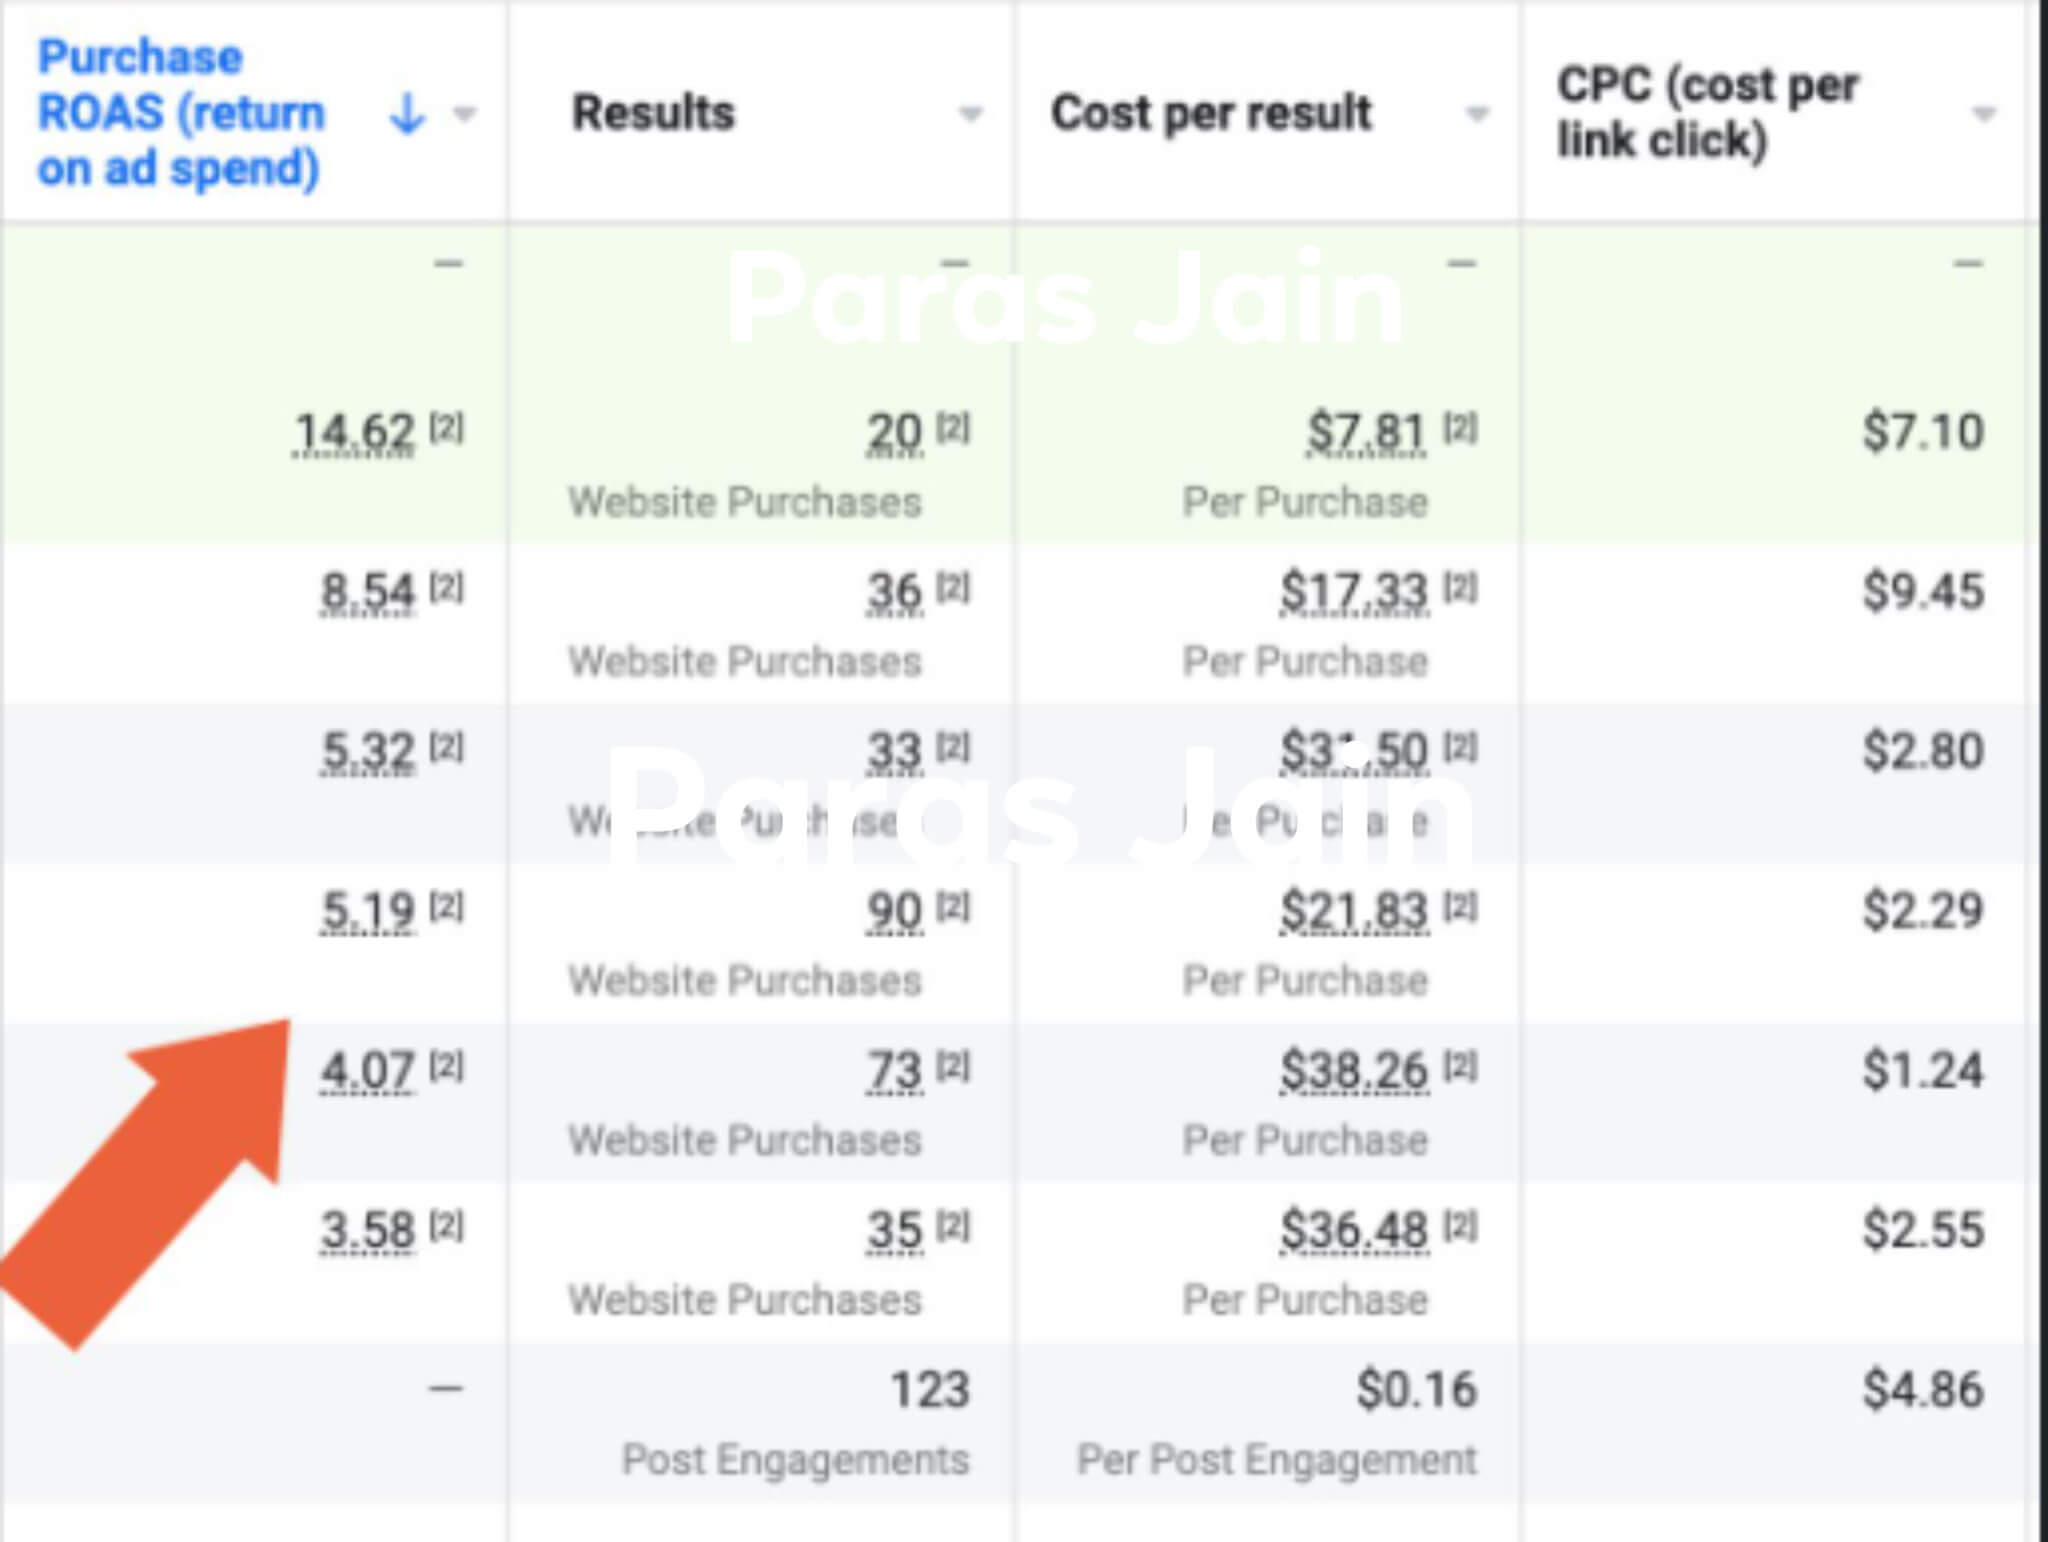The height and width of the screenshot is (1542, 2048).
Task: Expand the CPC column header dropdown caret
Action: (1984, 113)
